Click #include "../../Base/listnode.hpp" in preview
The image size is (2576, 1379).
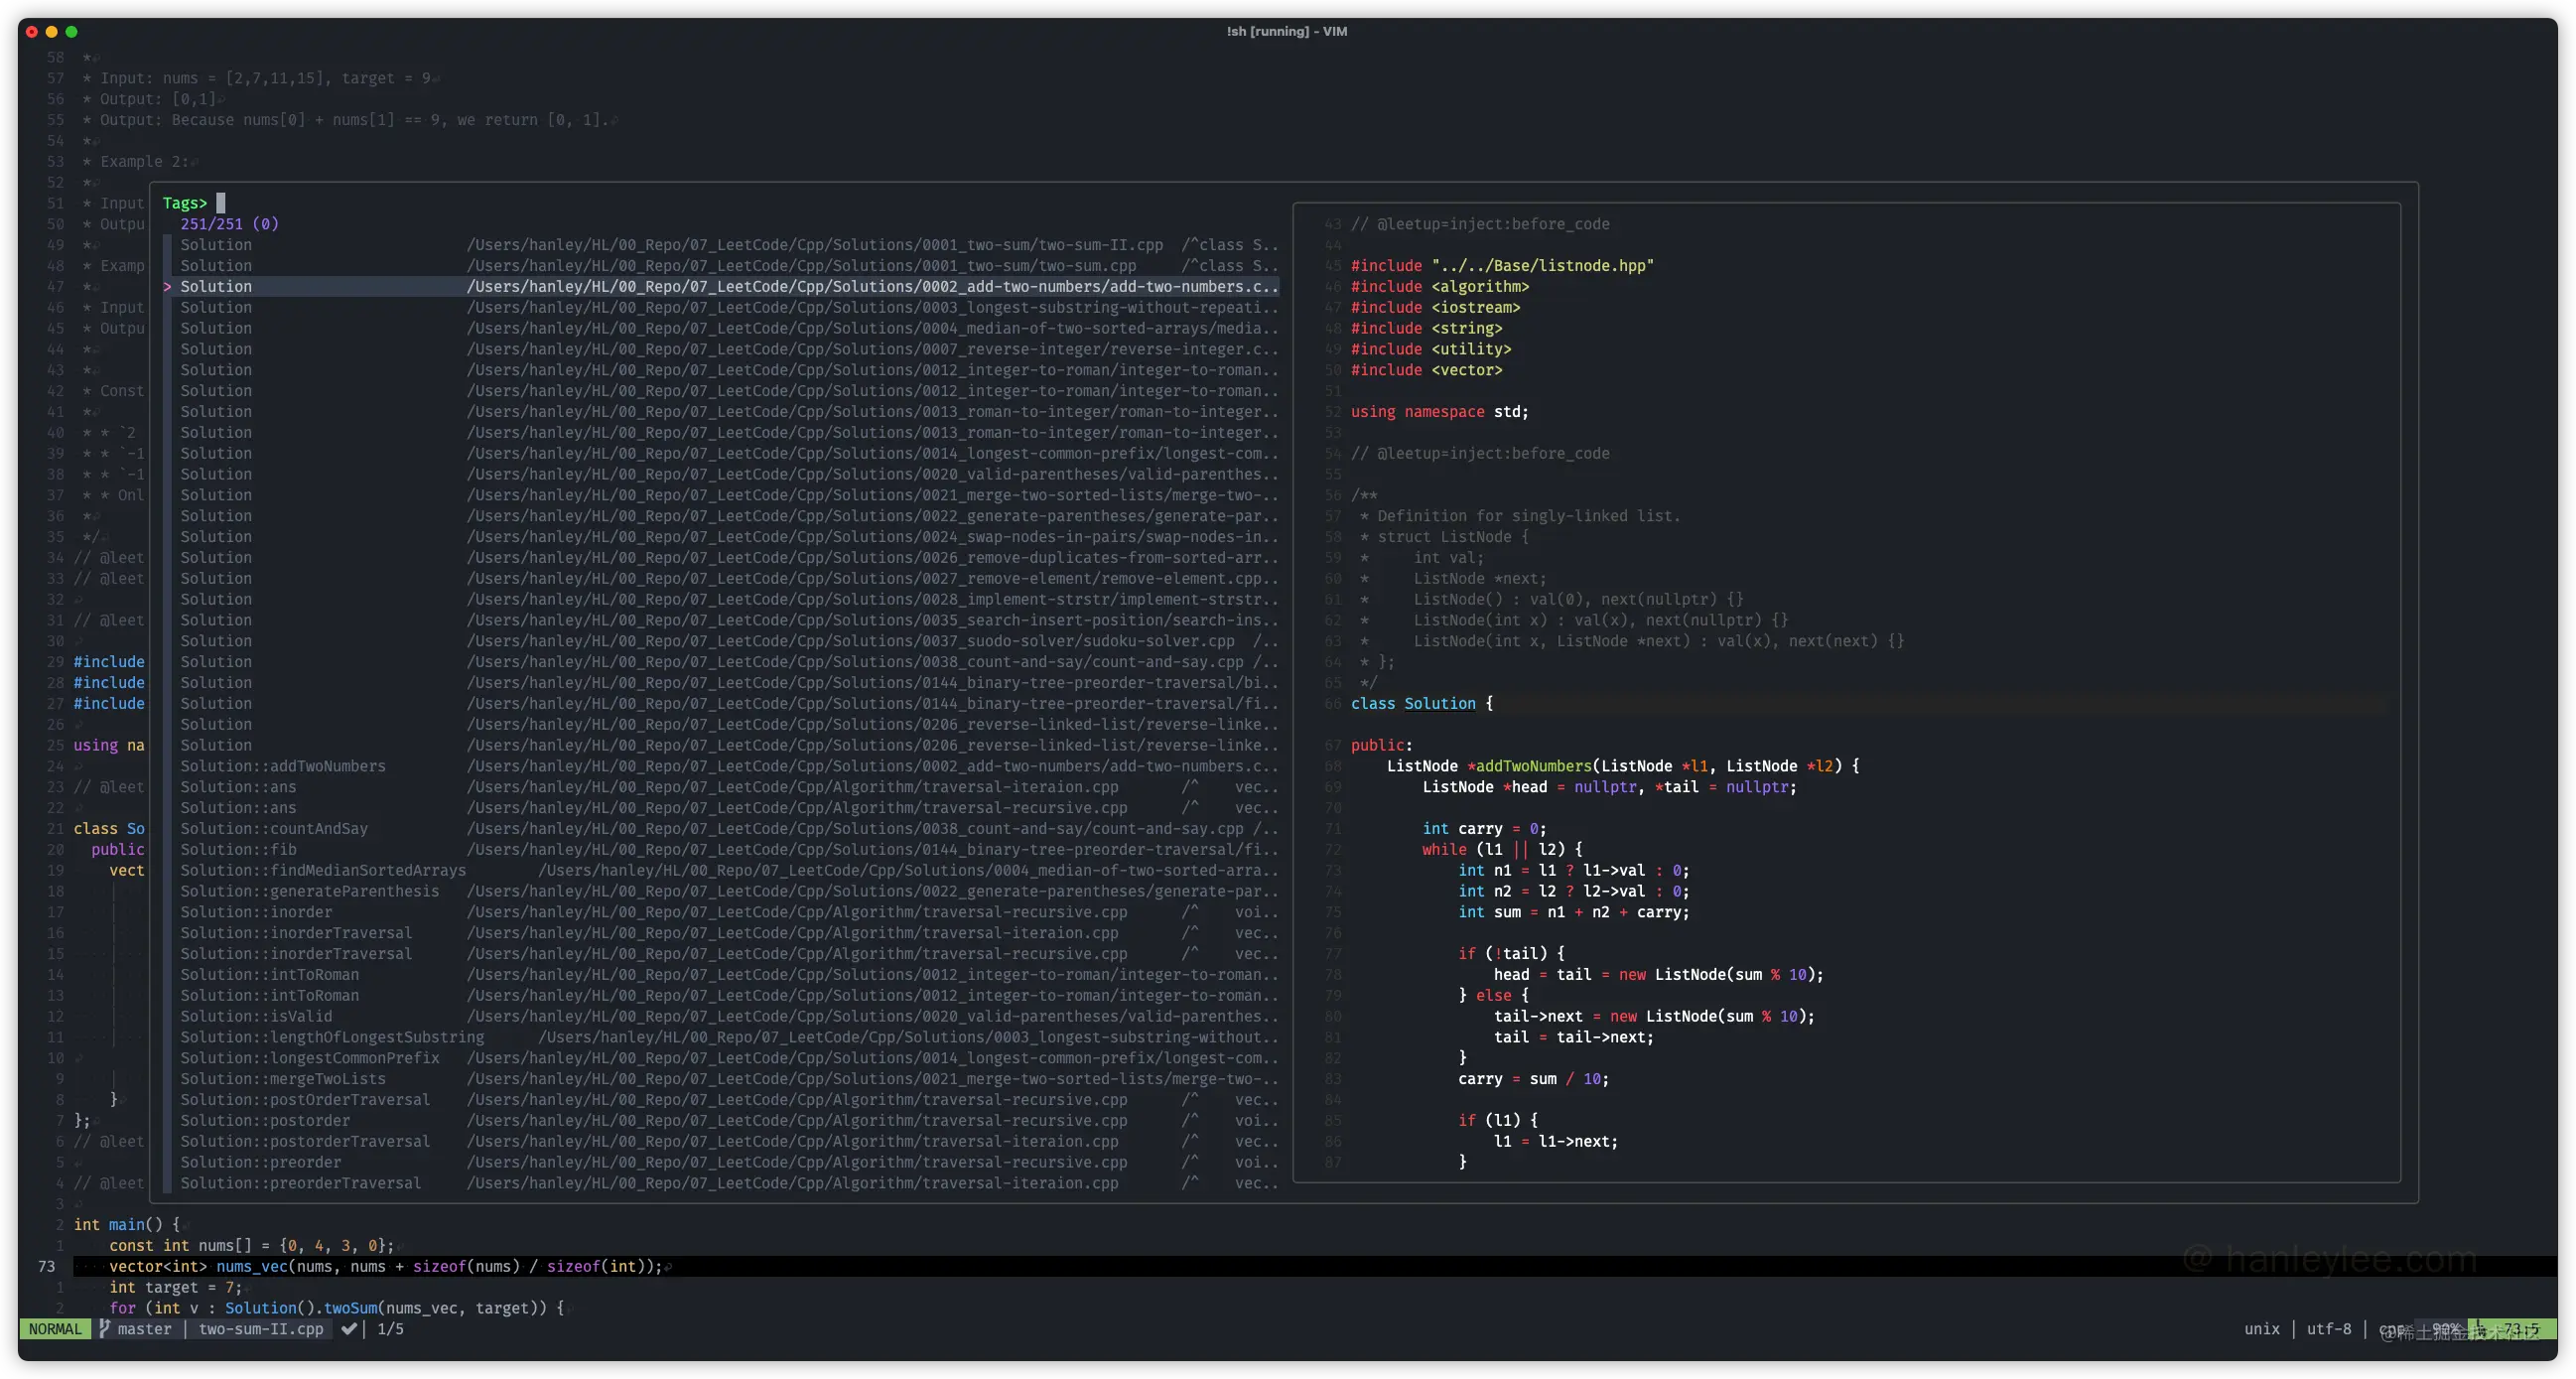coord(1502,266)
